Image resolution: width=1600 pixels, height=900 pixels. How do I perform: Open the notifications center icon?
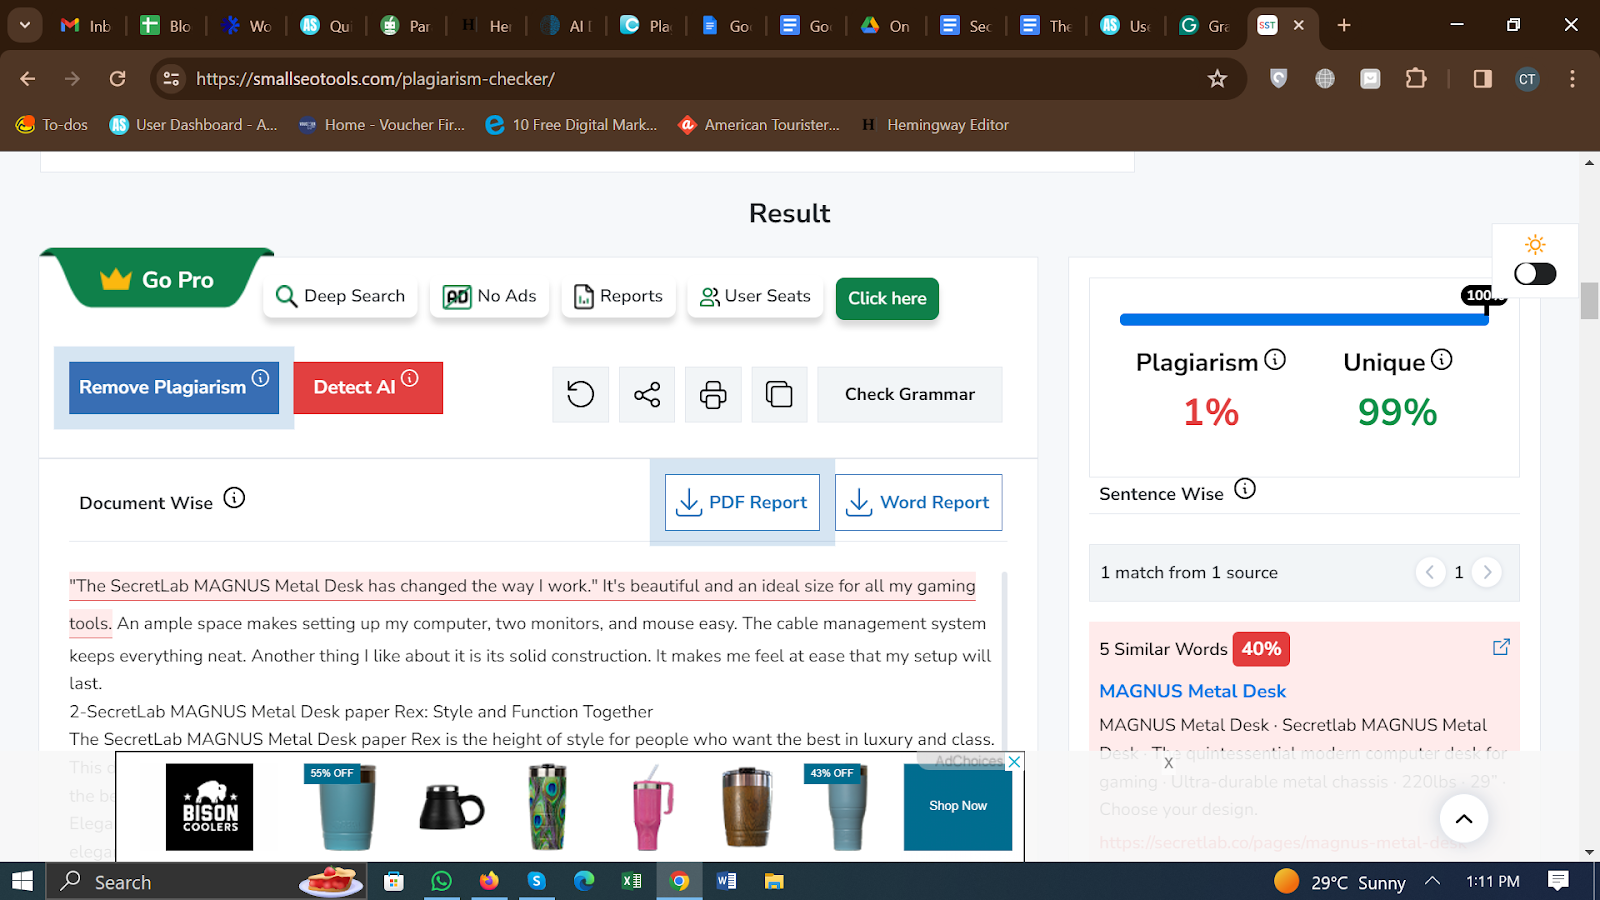(x=1558, y=881)
